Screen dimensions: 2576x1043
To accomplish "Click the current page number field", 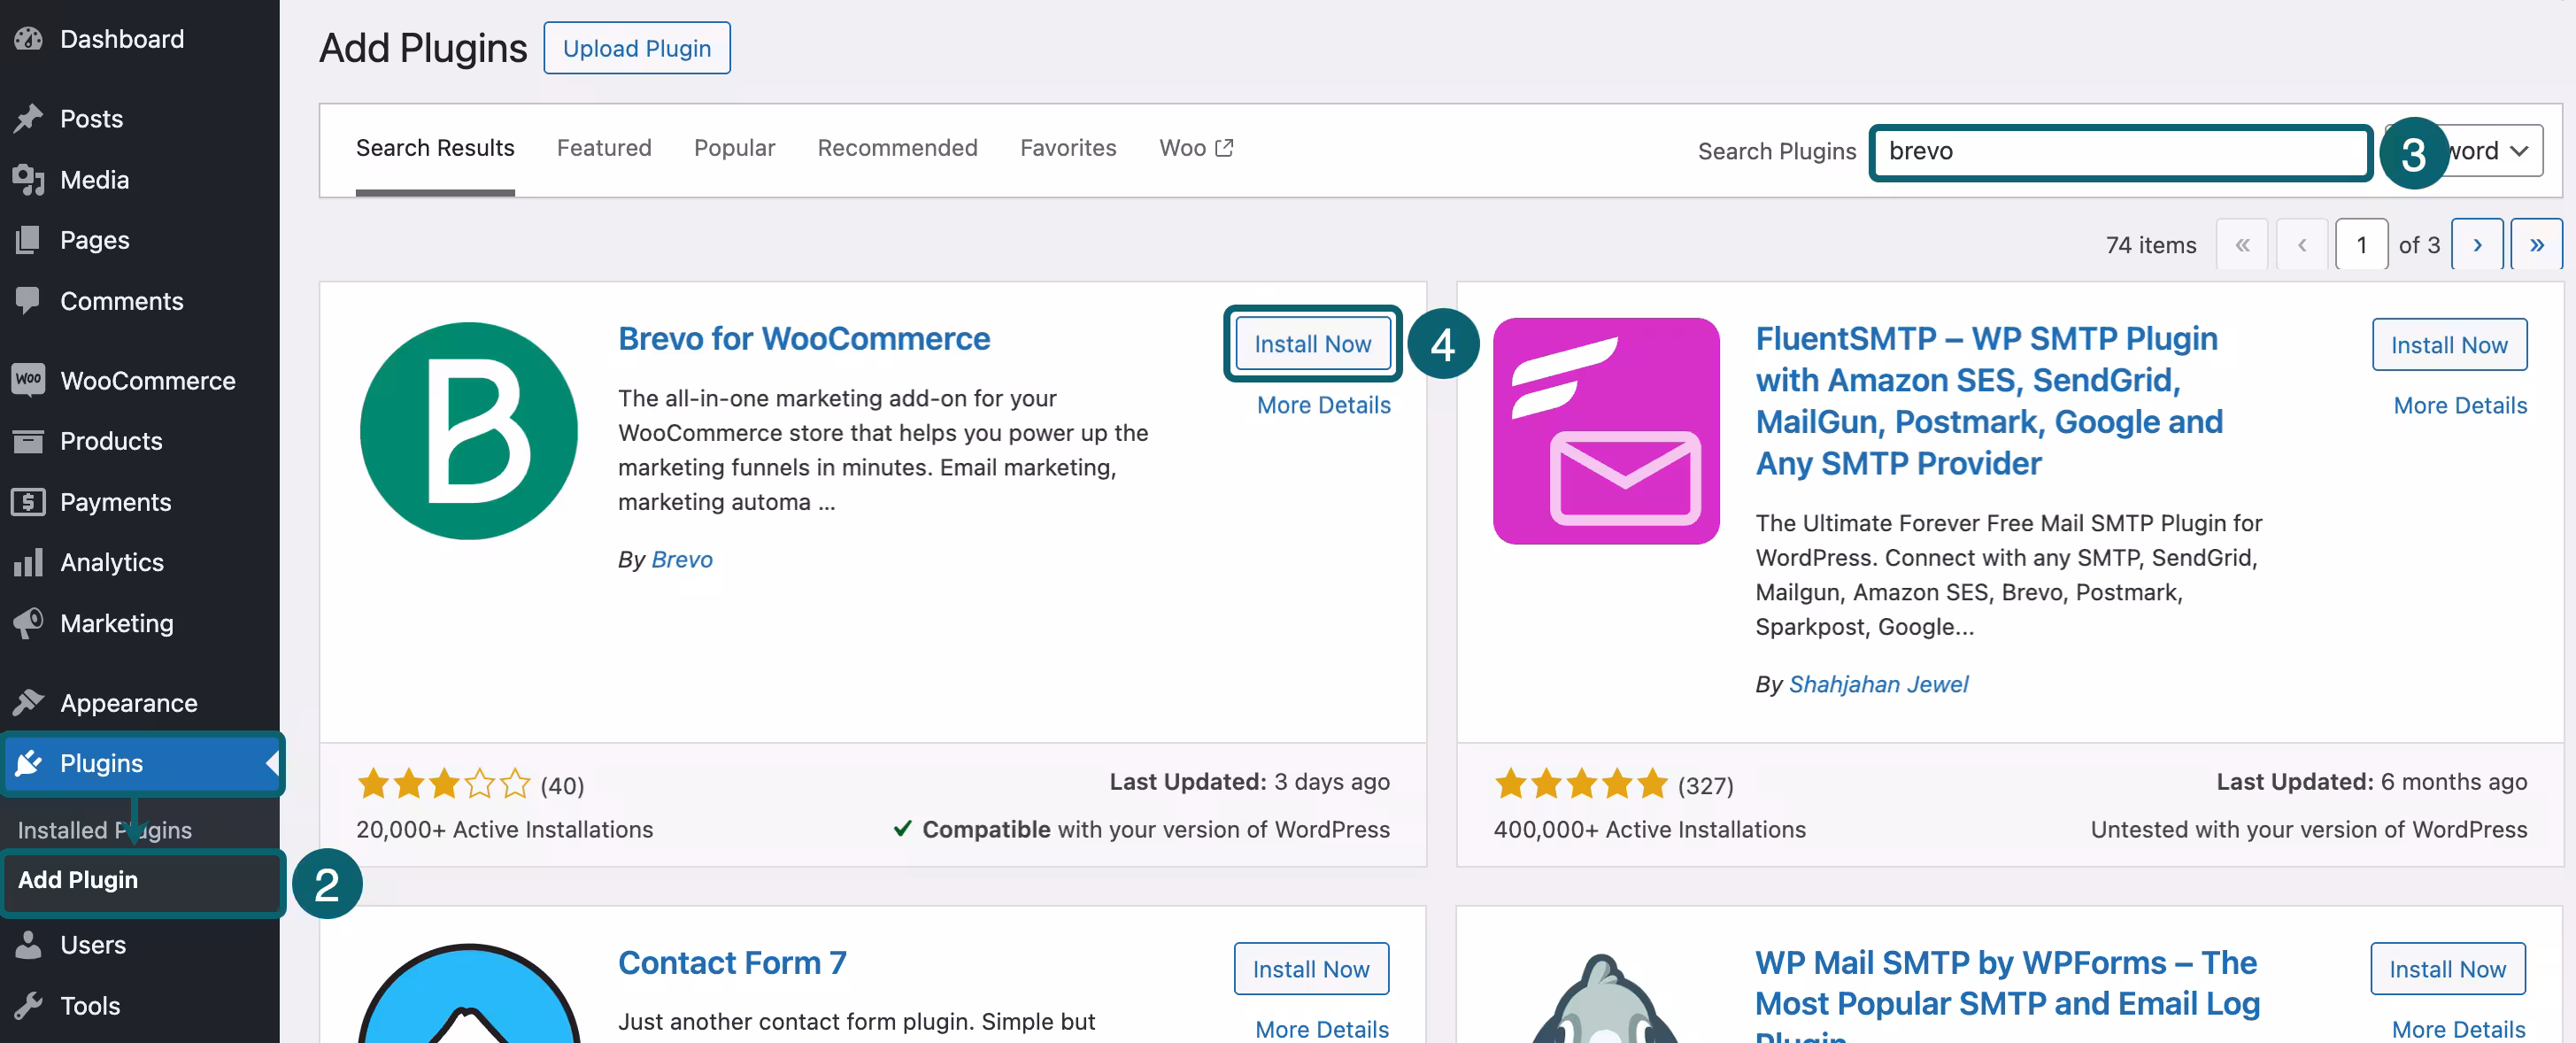I will [2361, 245].
